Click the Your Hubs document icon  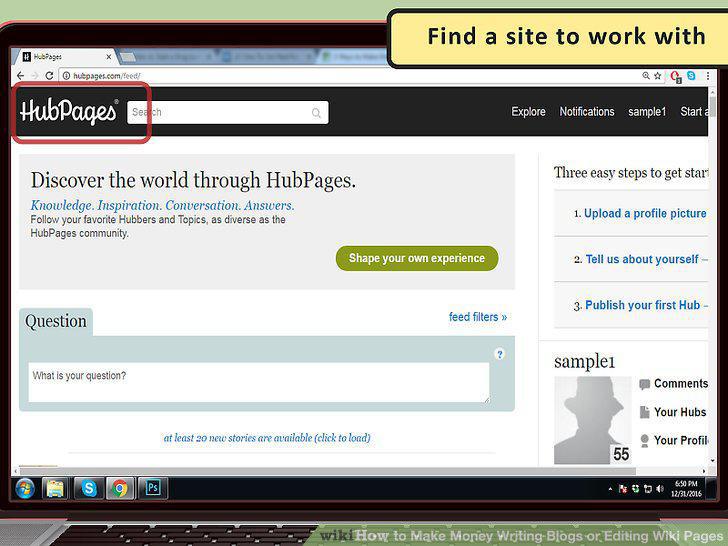(644, 412)
